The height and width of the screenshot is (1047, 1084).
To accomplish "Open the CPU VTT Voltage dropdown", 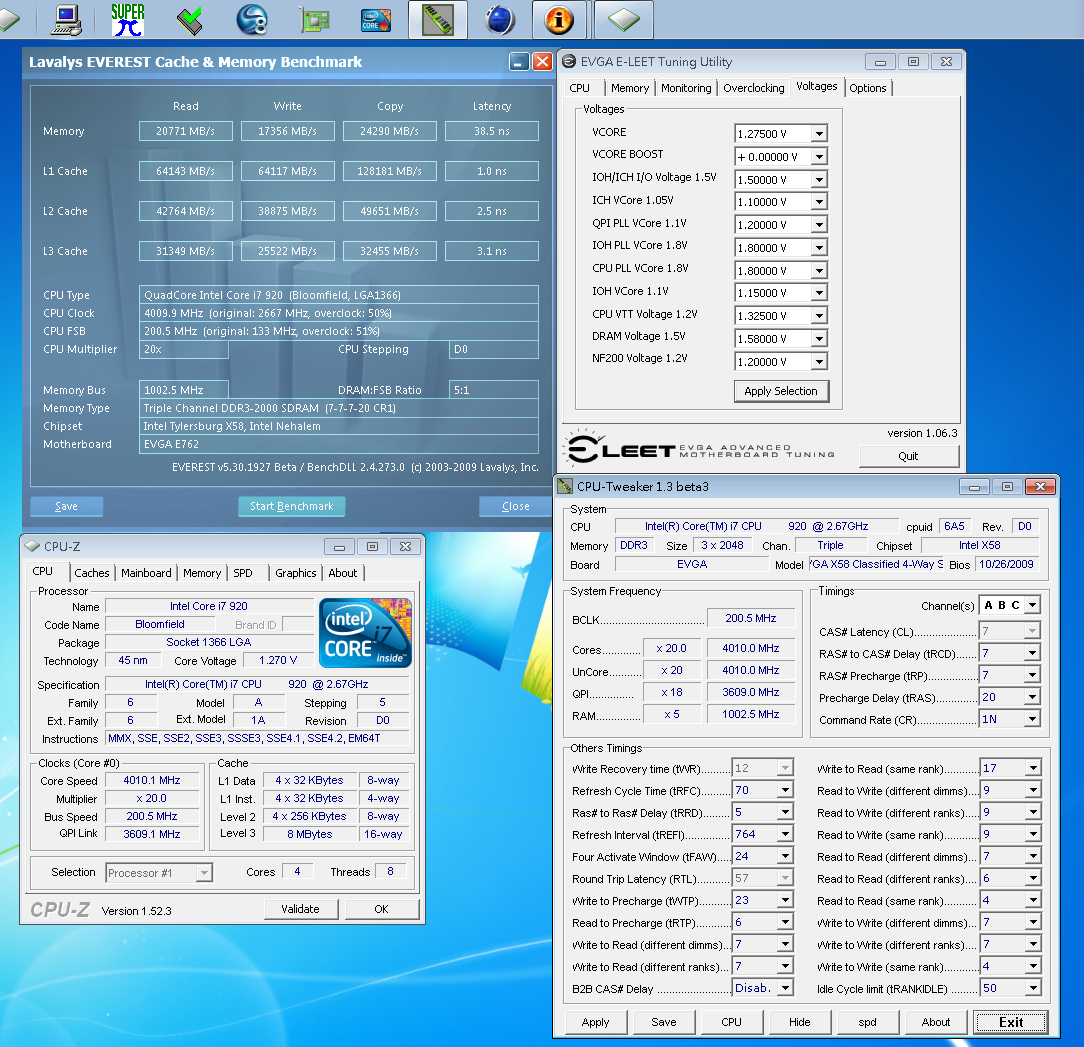I will 819,316.
